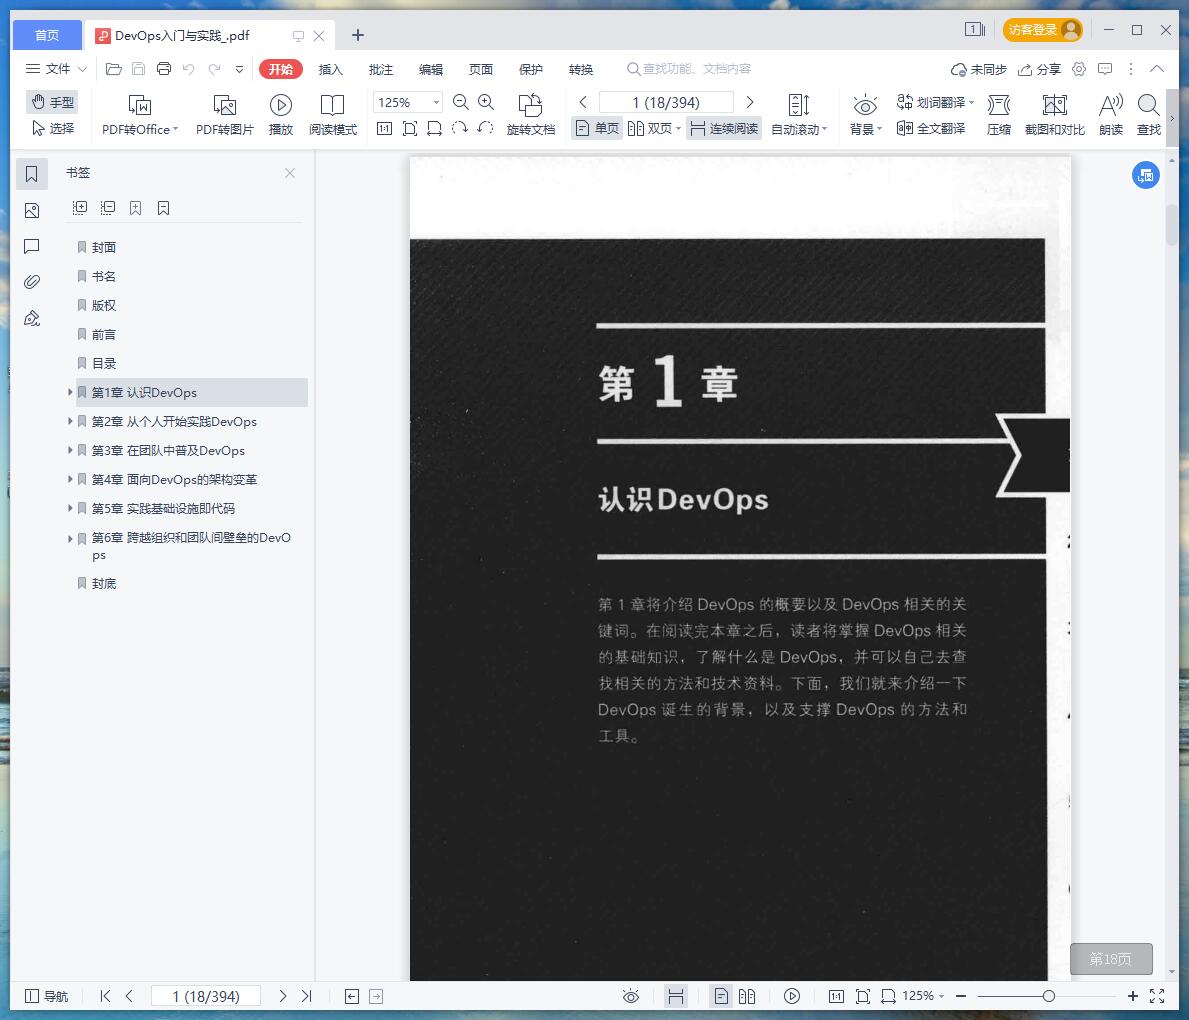Open settings gear icon near 分享
This screenshot has height=1020, width=1189.
[1079, 69]
